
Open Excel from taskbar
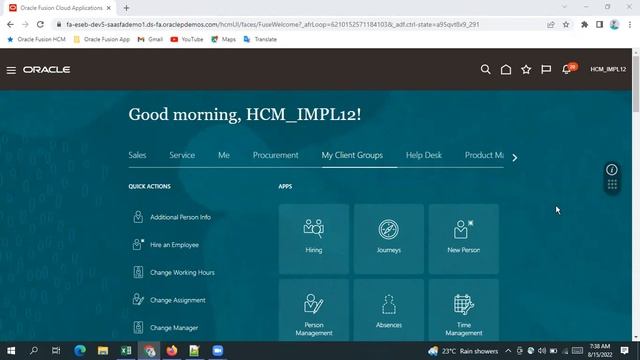click(126, 351)
